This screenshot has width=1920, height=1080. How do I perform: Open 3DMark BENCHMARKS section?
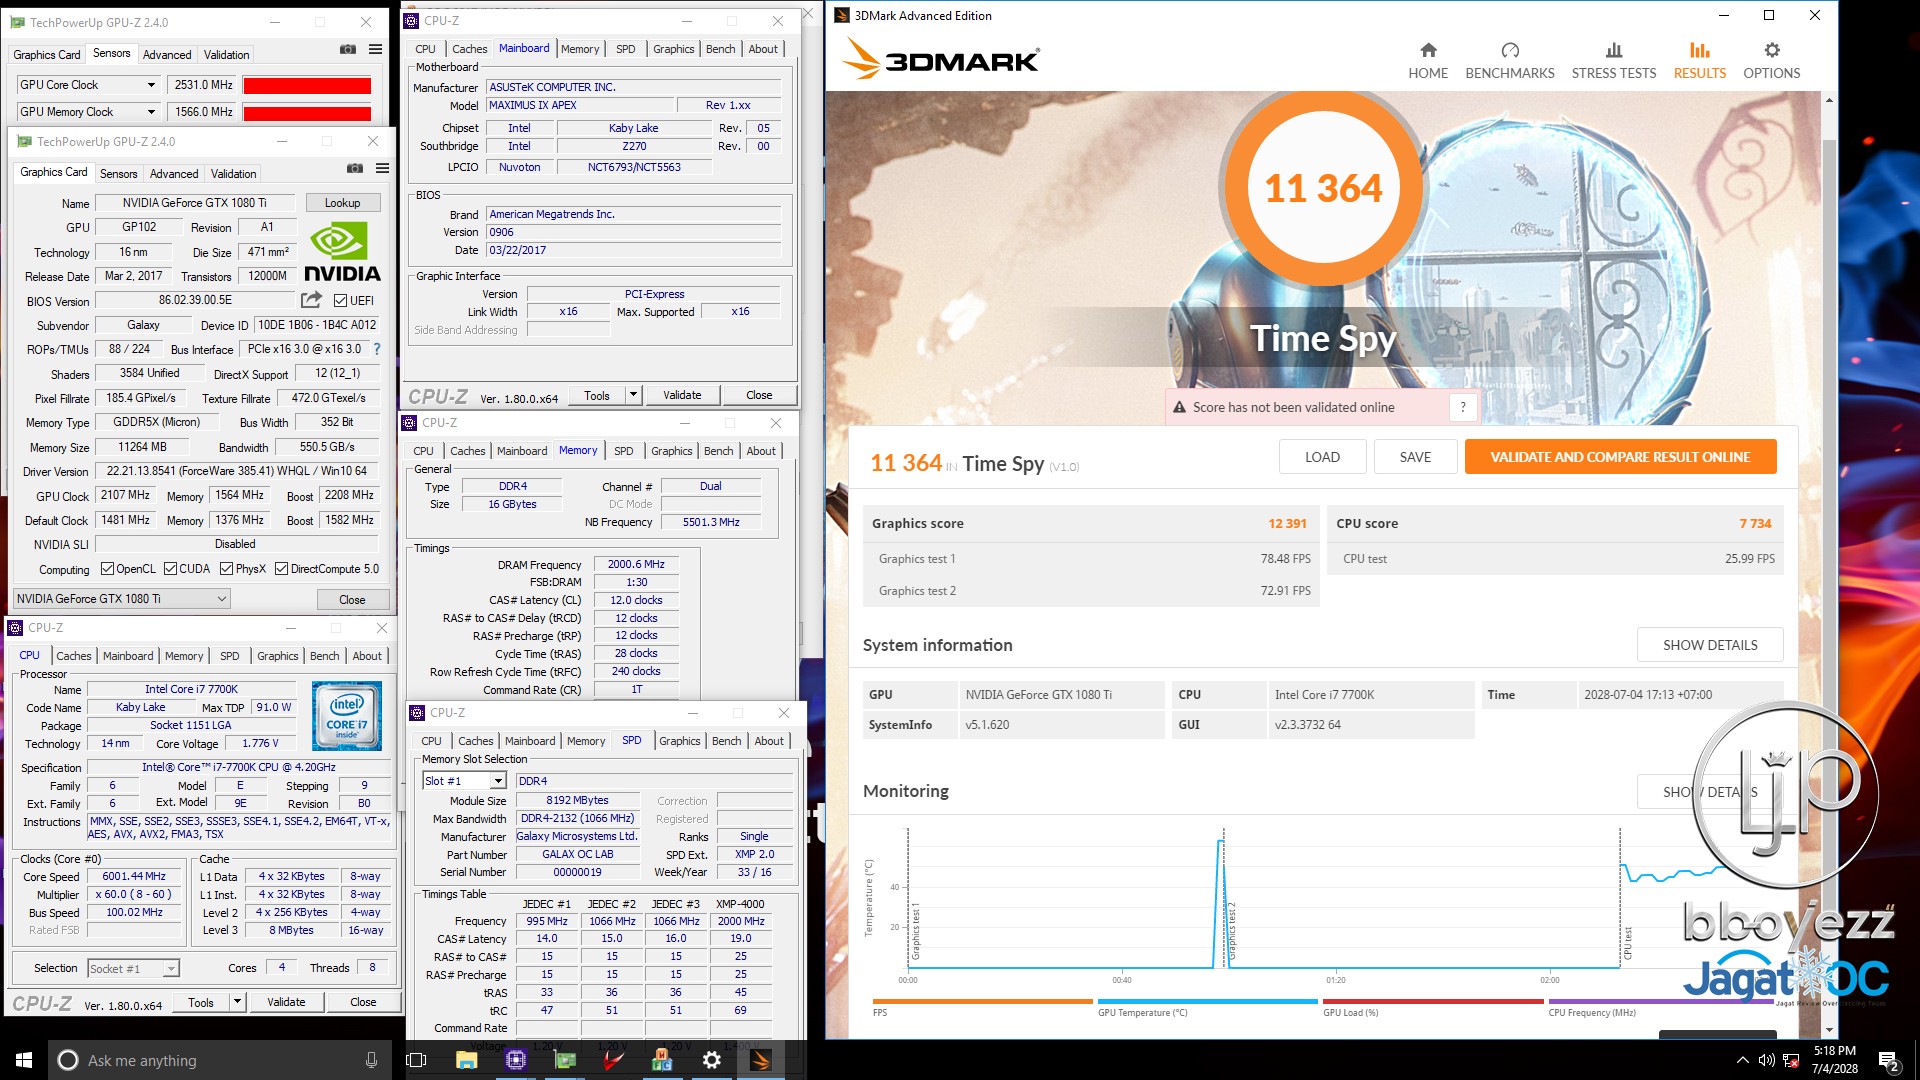click(x=1510, y=61)
